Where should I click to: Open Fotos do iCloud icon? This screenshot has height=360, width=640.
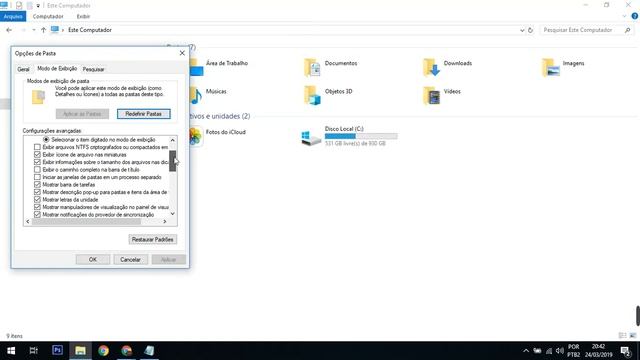coord(196,136)
